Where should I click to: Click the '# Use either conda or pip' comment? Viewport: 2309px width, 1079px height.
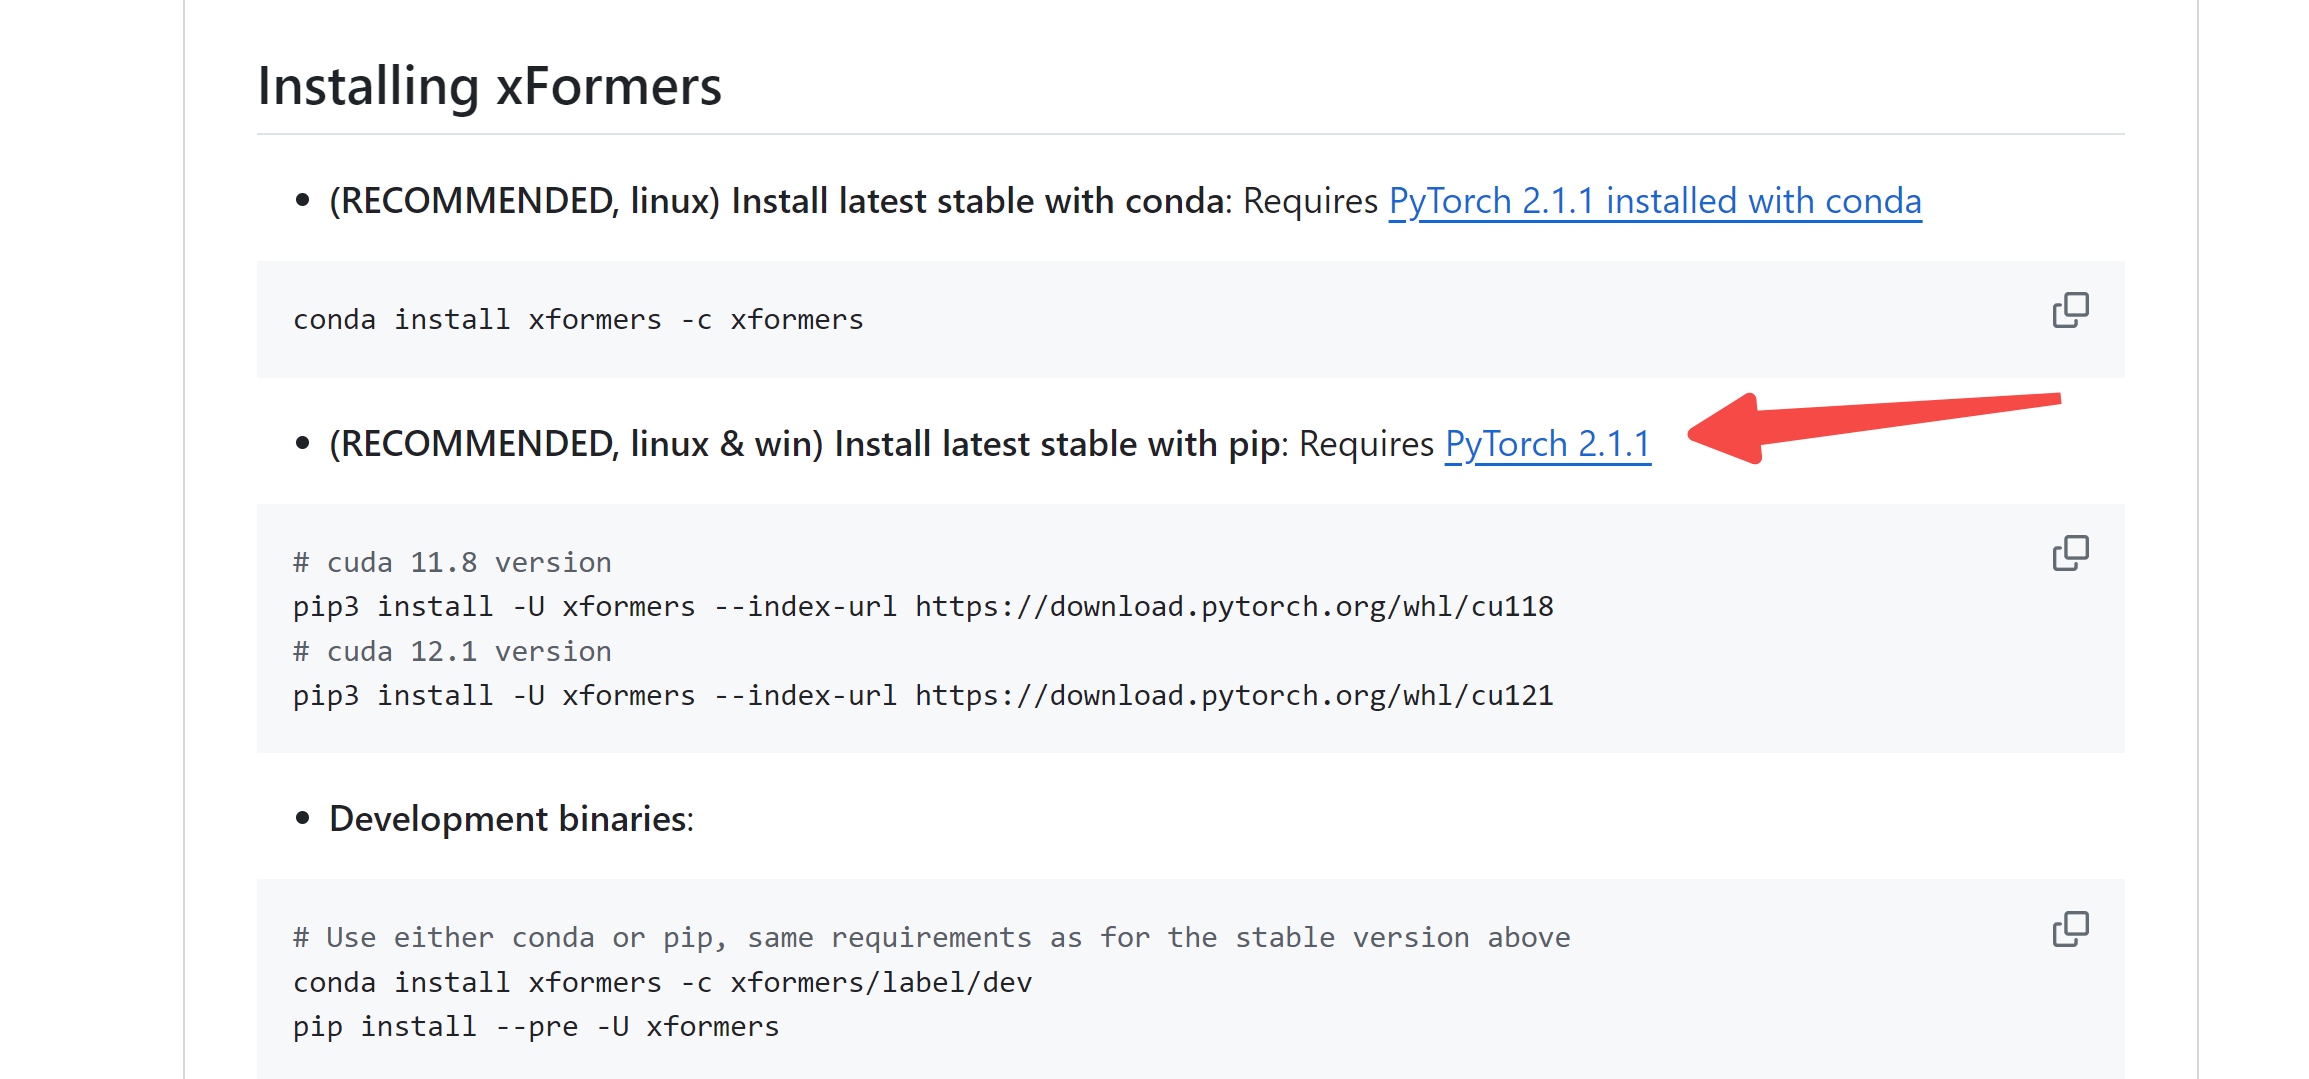tap(931, 938)
